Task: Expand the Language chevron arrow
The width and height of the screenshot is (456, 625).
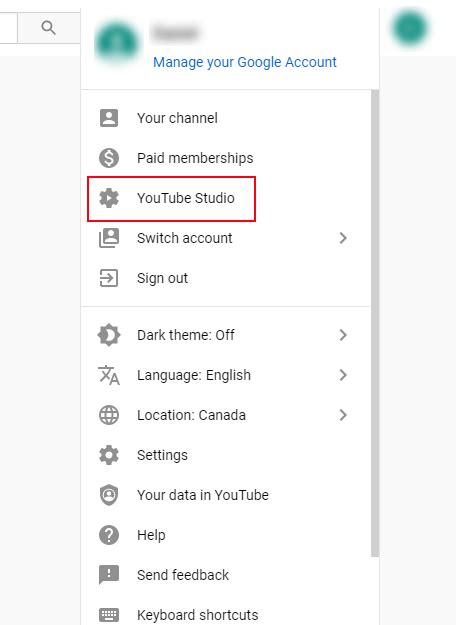Action: tap(343, 375)
